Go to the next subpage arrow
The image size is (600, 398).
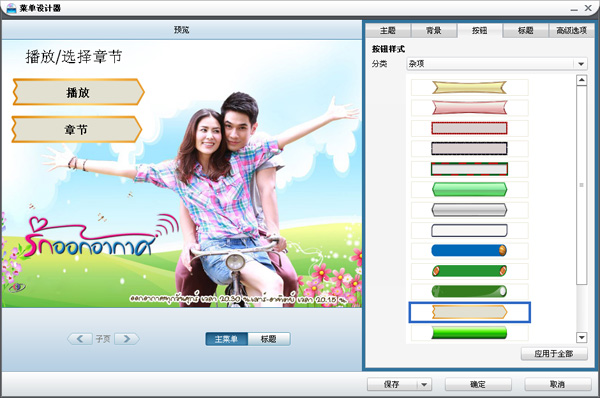click(x=127, y=339)
